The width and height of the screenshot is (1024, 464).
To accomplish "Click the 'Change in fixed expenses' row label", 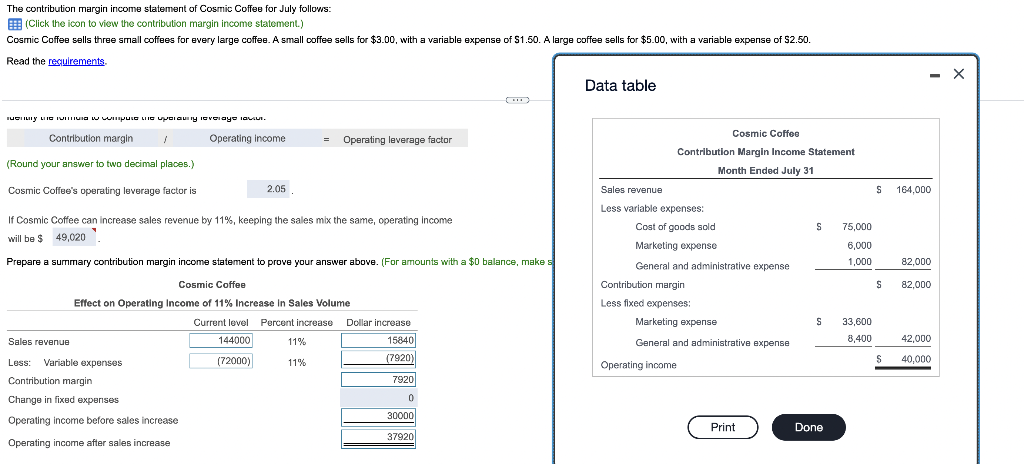I will [x=63, y=399].
